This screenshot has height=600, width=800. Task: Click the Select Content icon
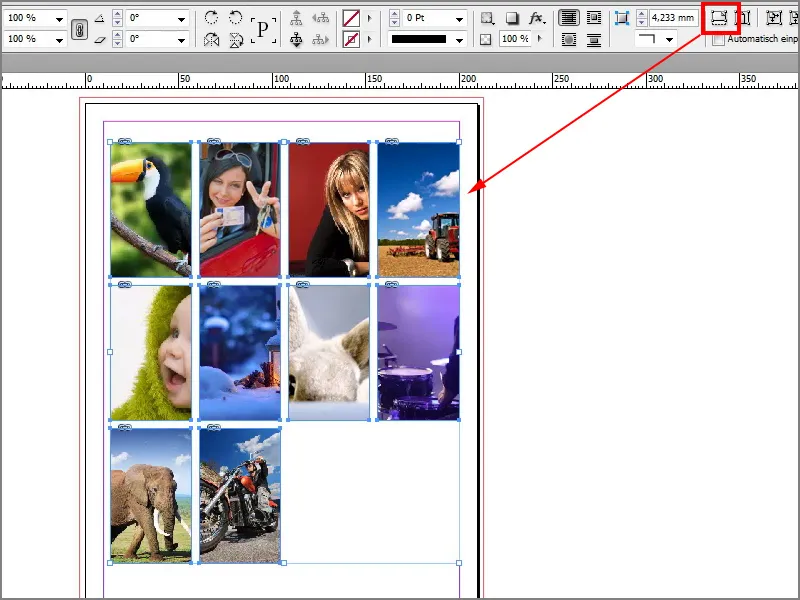(x=296, y=39)
